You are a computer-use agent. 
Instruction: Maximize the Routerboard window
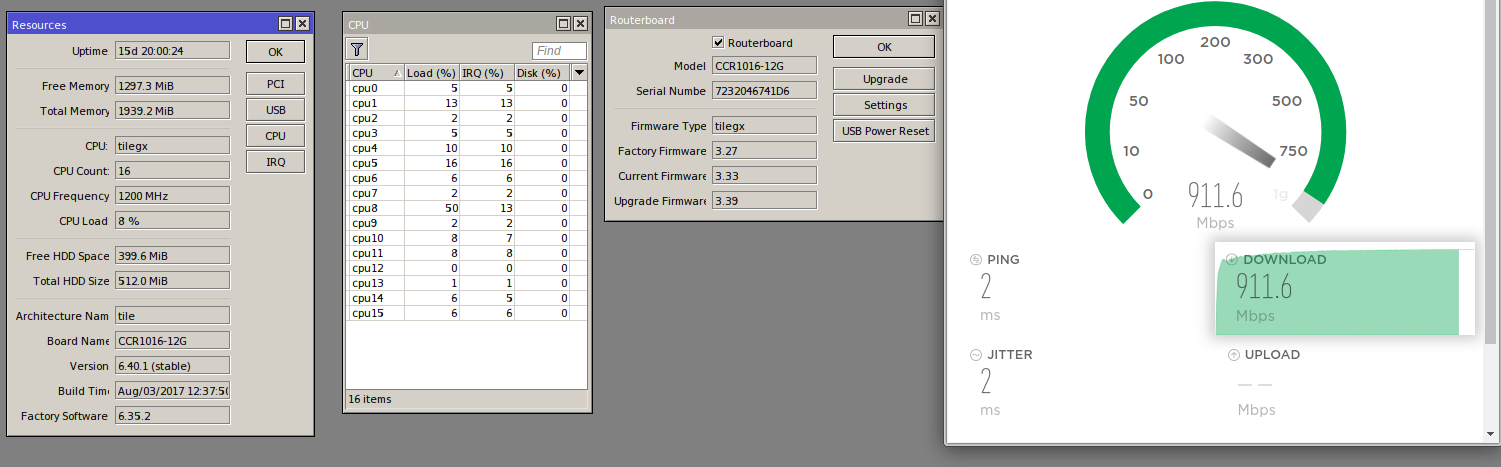pos(915,18)
